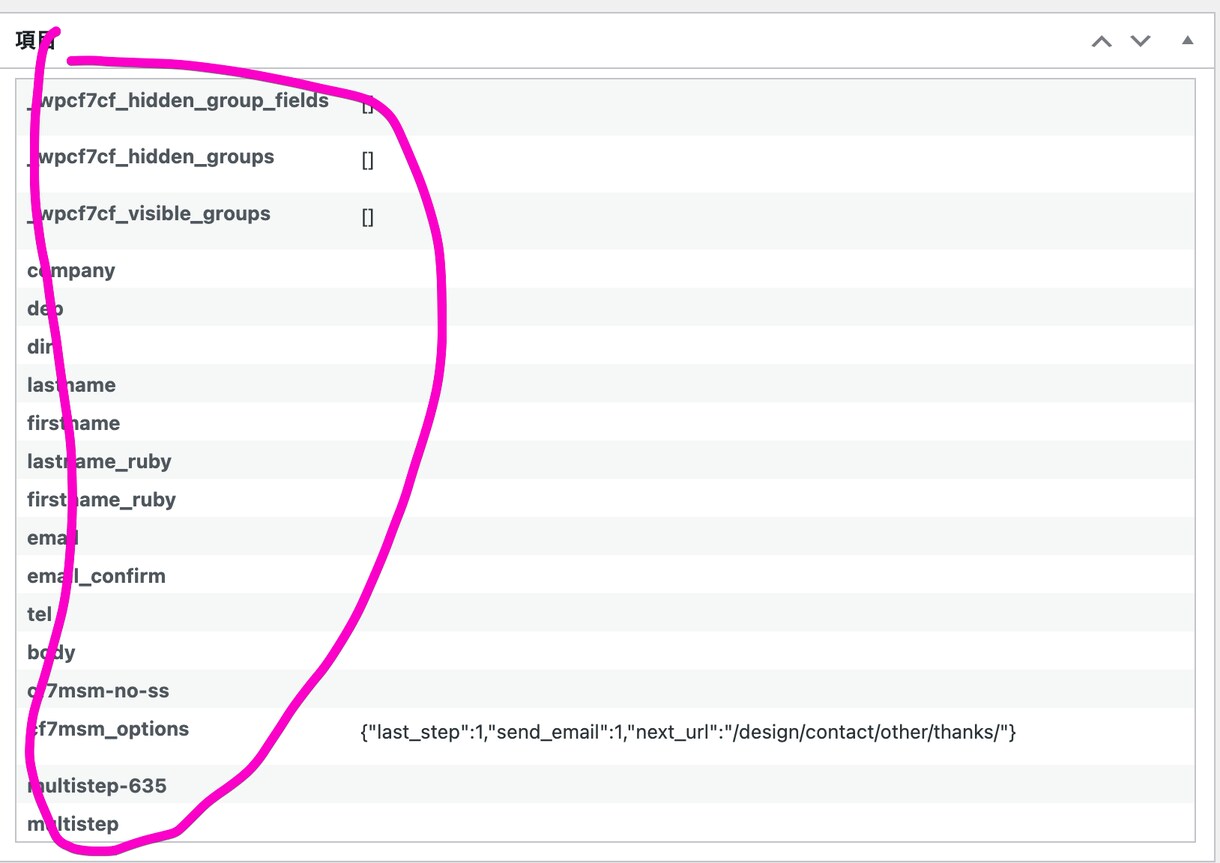The height and width of the screenshot is (863, 1220).
Task: Select the "lastname_ruby" field label
Action: (99, 462)
